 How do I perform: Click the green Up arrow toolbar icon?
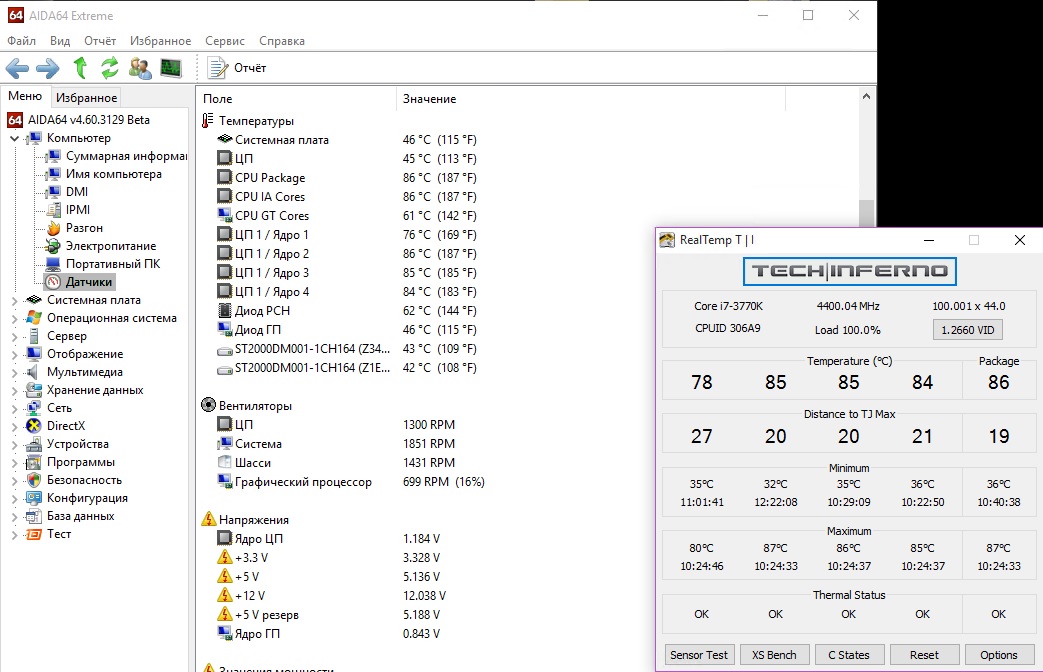pos(80,68)
